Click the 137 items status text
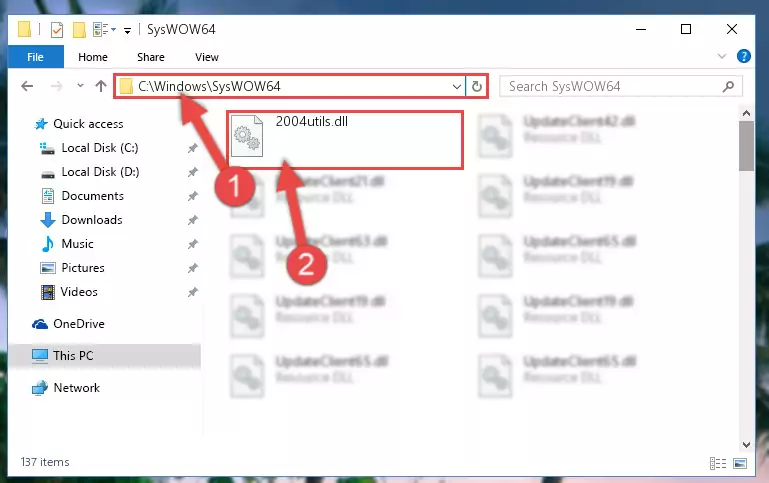The width and height of the screenshot is (769, 483). click(x=45, y=462)
